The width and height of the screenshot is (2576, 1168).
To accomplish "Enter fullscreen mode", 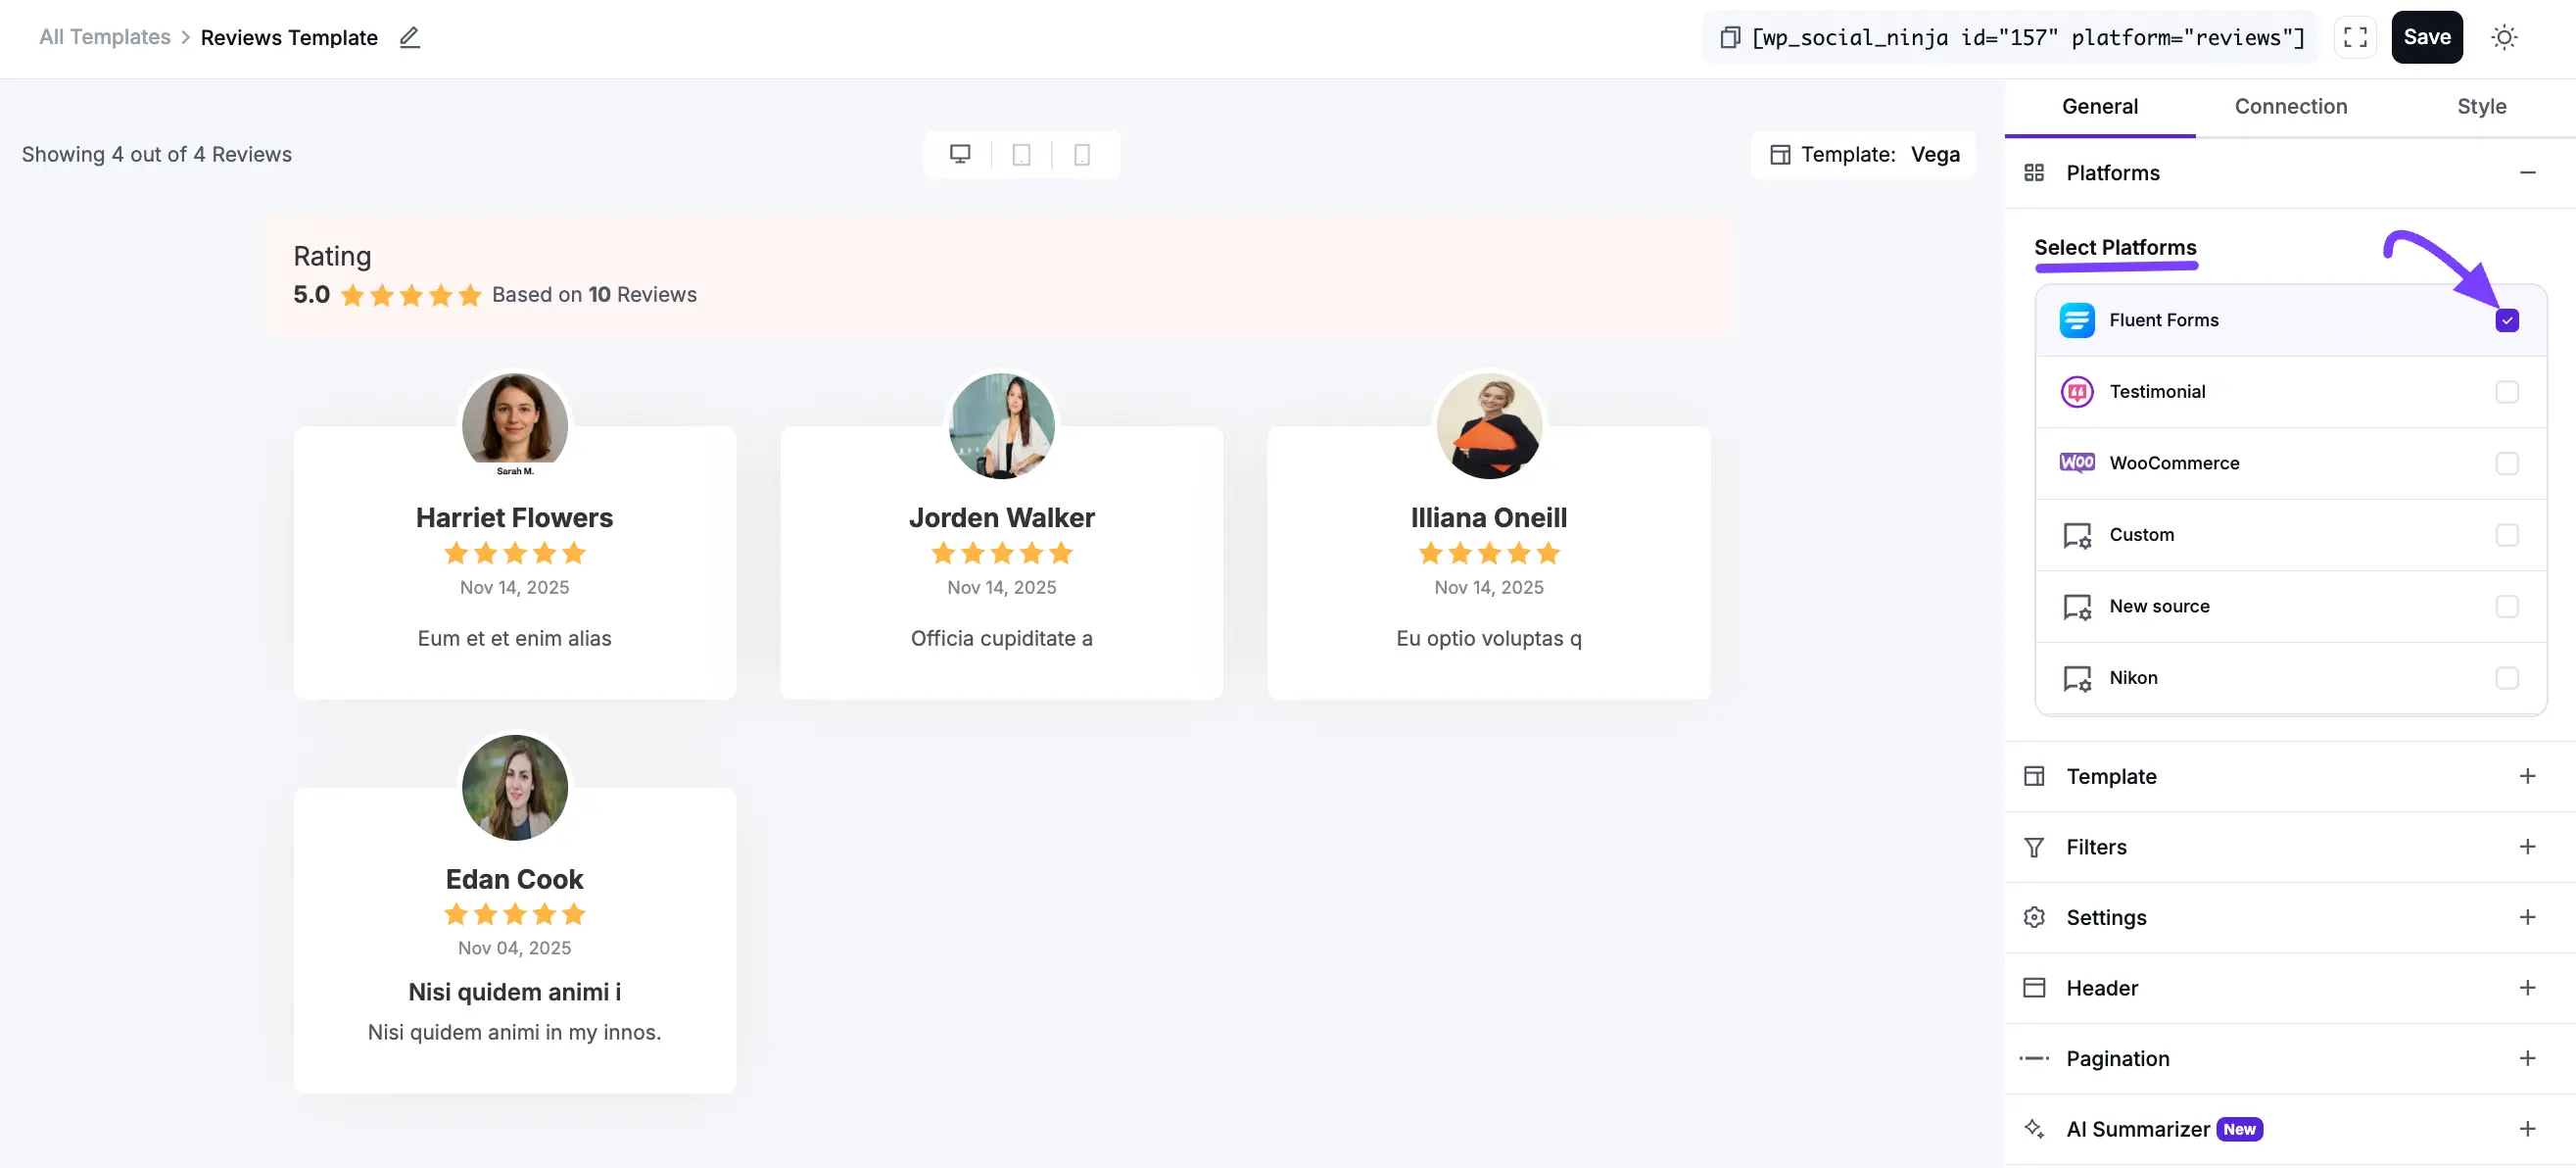I will click(x=2355, y=37).
